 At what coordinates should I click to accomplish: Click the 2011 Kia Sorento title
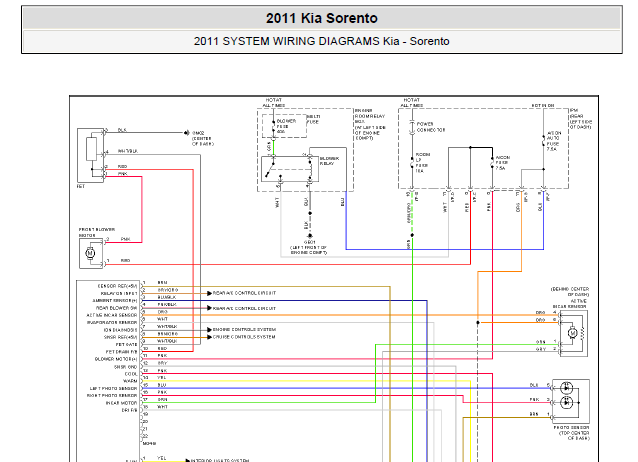tap(321, 18)
